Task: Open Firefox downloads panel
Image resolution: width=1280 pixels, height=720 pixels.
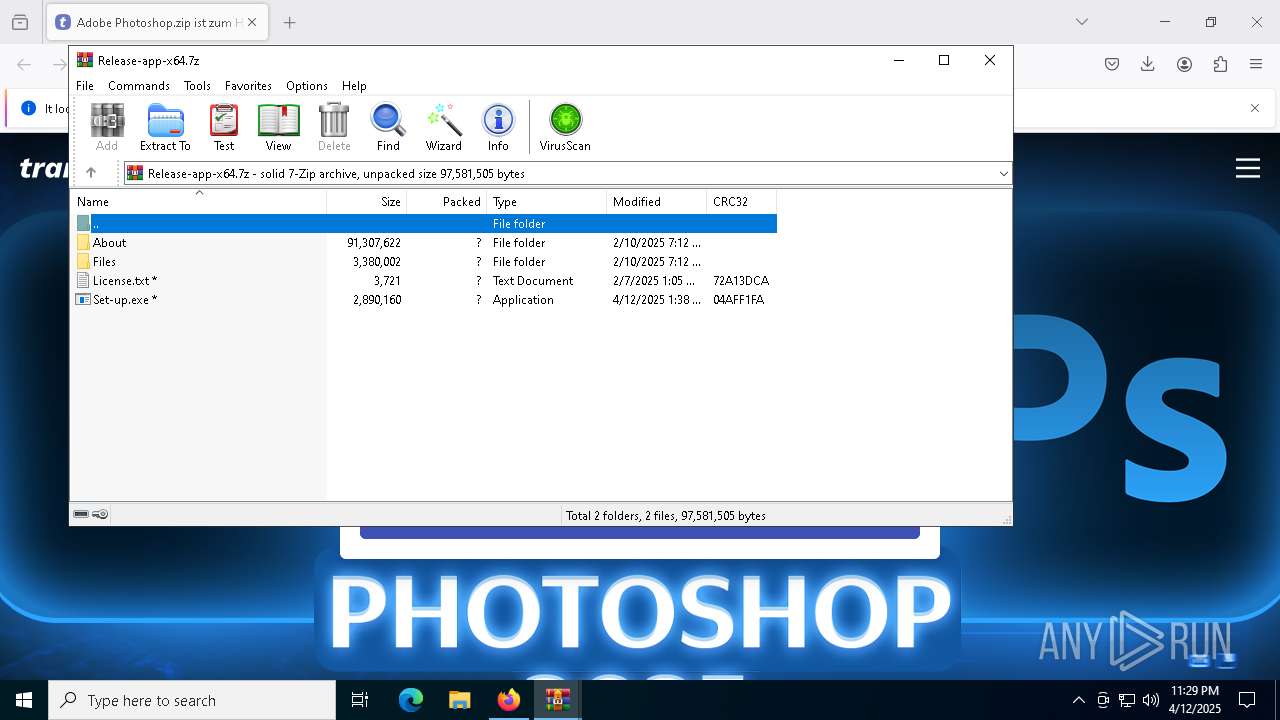Action: tap(1148, 64)
